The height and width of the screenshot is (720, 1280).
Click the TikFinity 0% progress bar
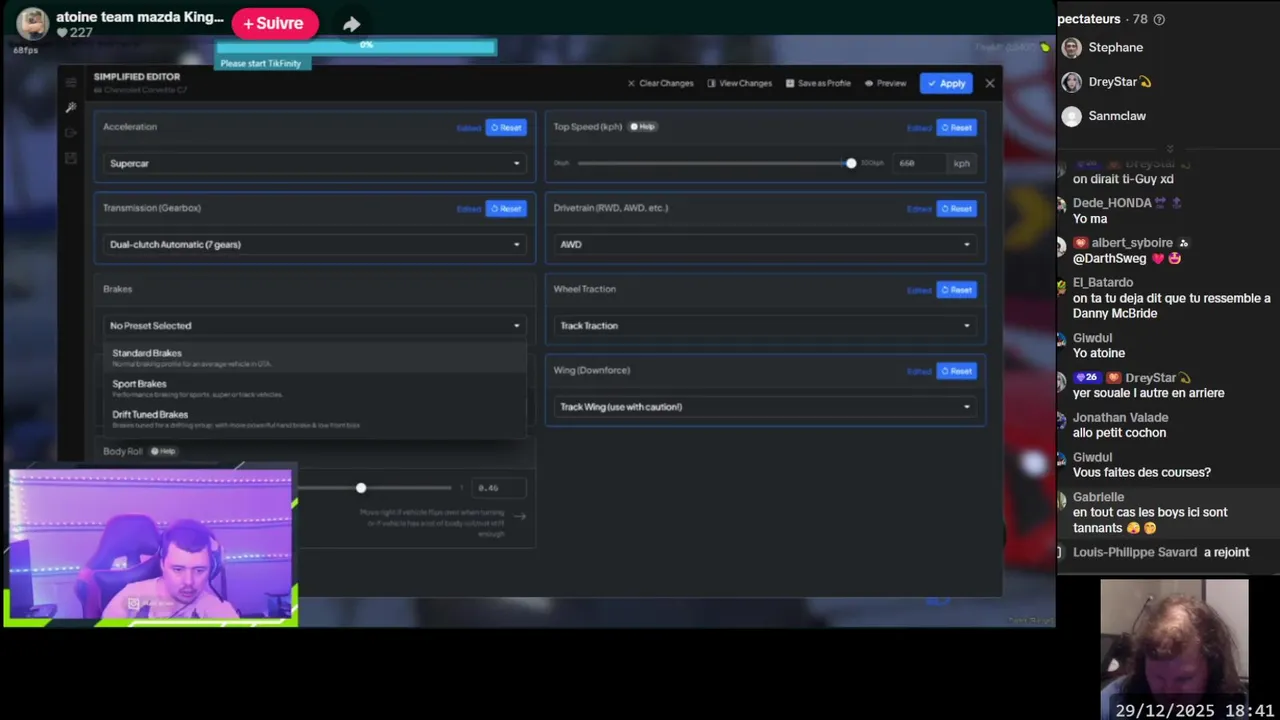[x=356, y=46]
